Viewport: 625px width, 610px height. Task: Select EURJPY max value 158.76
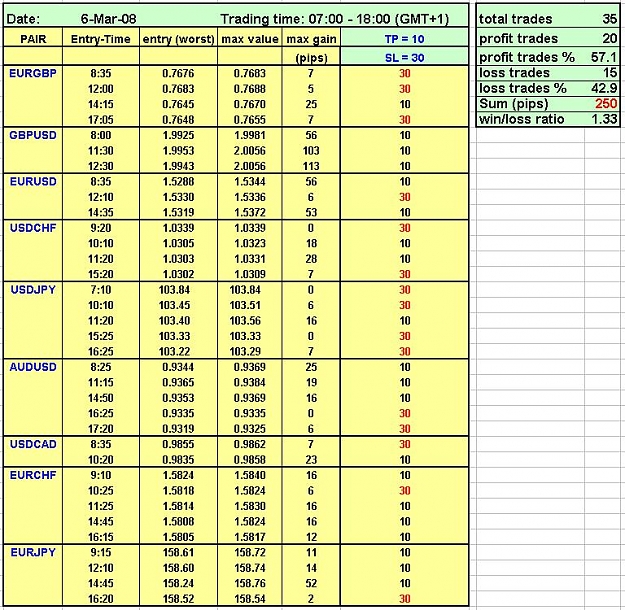coord(250,583)
